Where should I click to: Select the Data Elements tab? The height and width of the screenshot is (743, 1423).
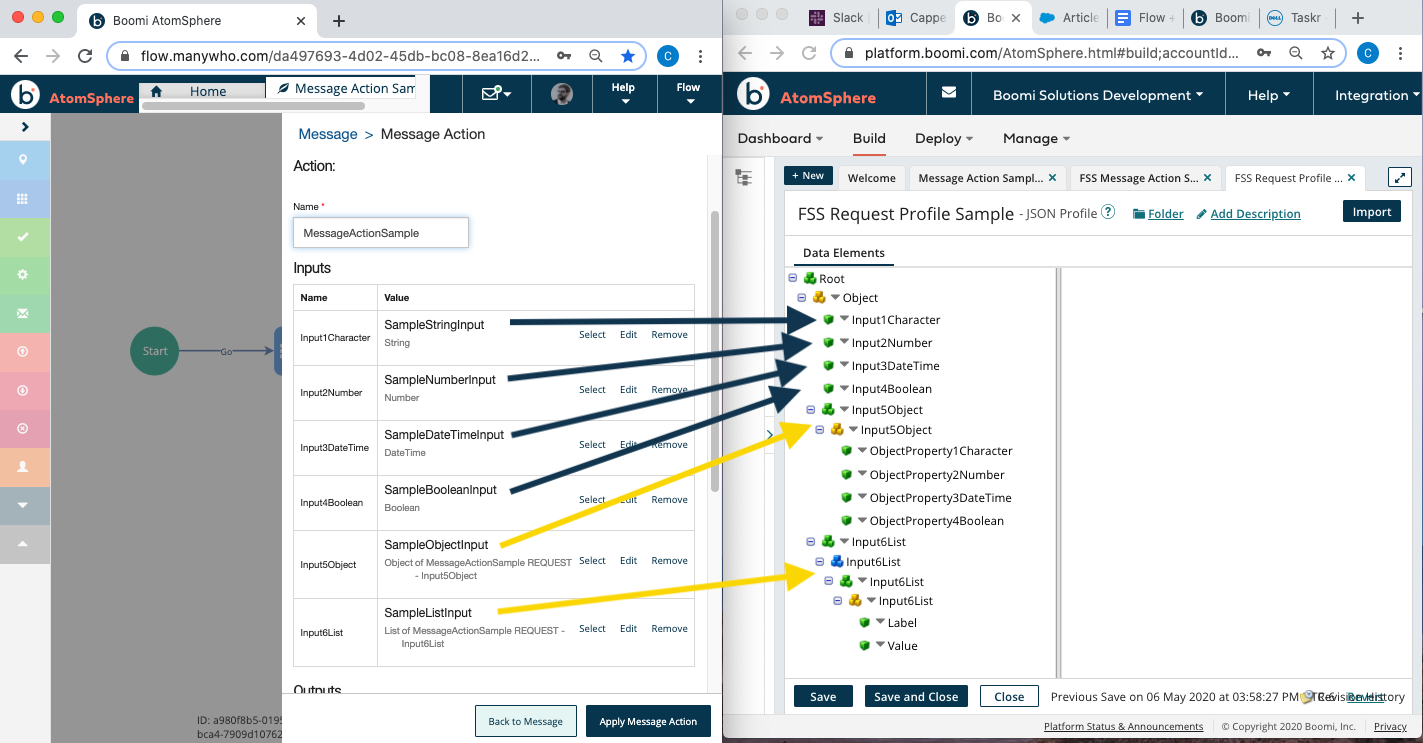[x=844, y=253]
